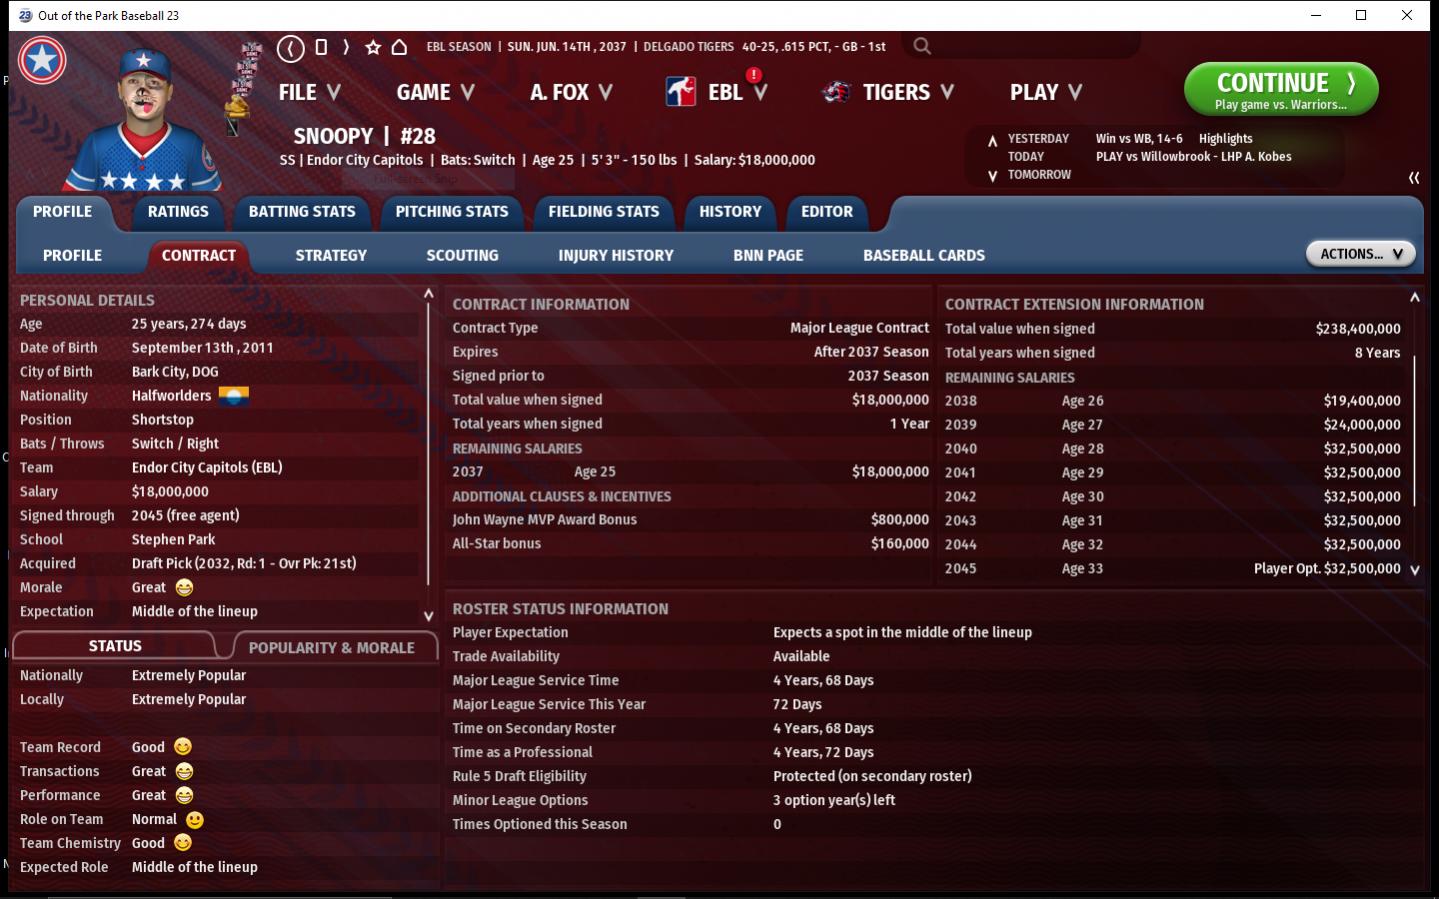Screen dimensions: 1439x899
Task: Click the DELGADO TIGERS record text
Action: pos(765,47)
